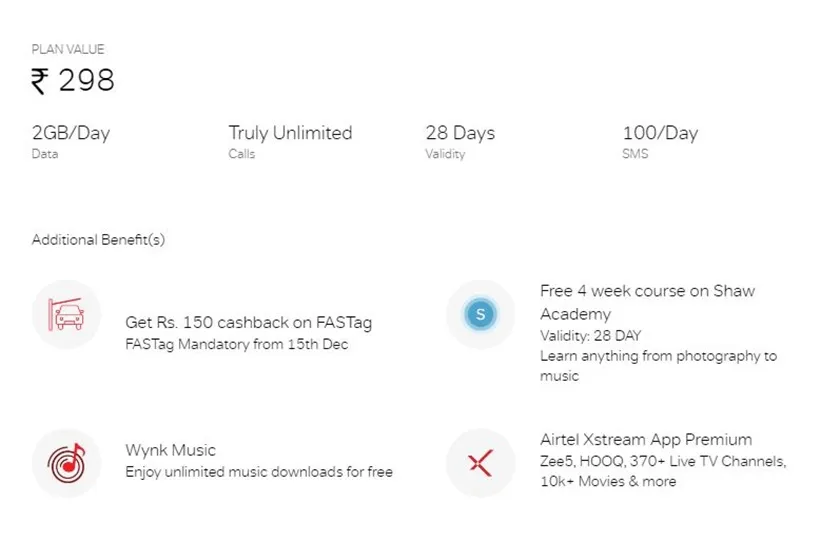Click the ₹ 298 plan value amount
The width and height of the screenshot is (820, 540).
73,81
